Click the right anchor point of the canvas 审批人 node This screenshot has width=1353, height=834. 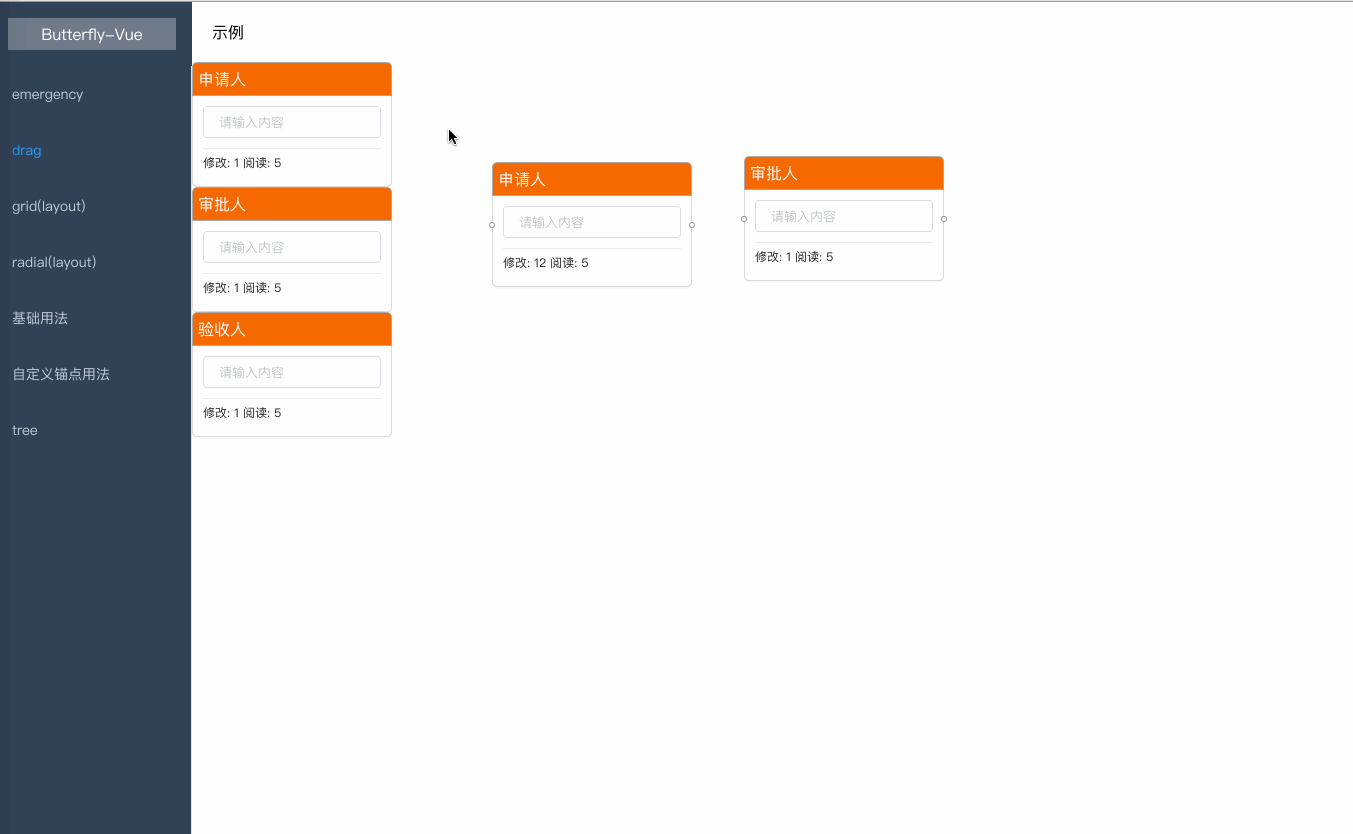(x=943, y=219)
